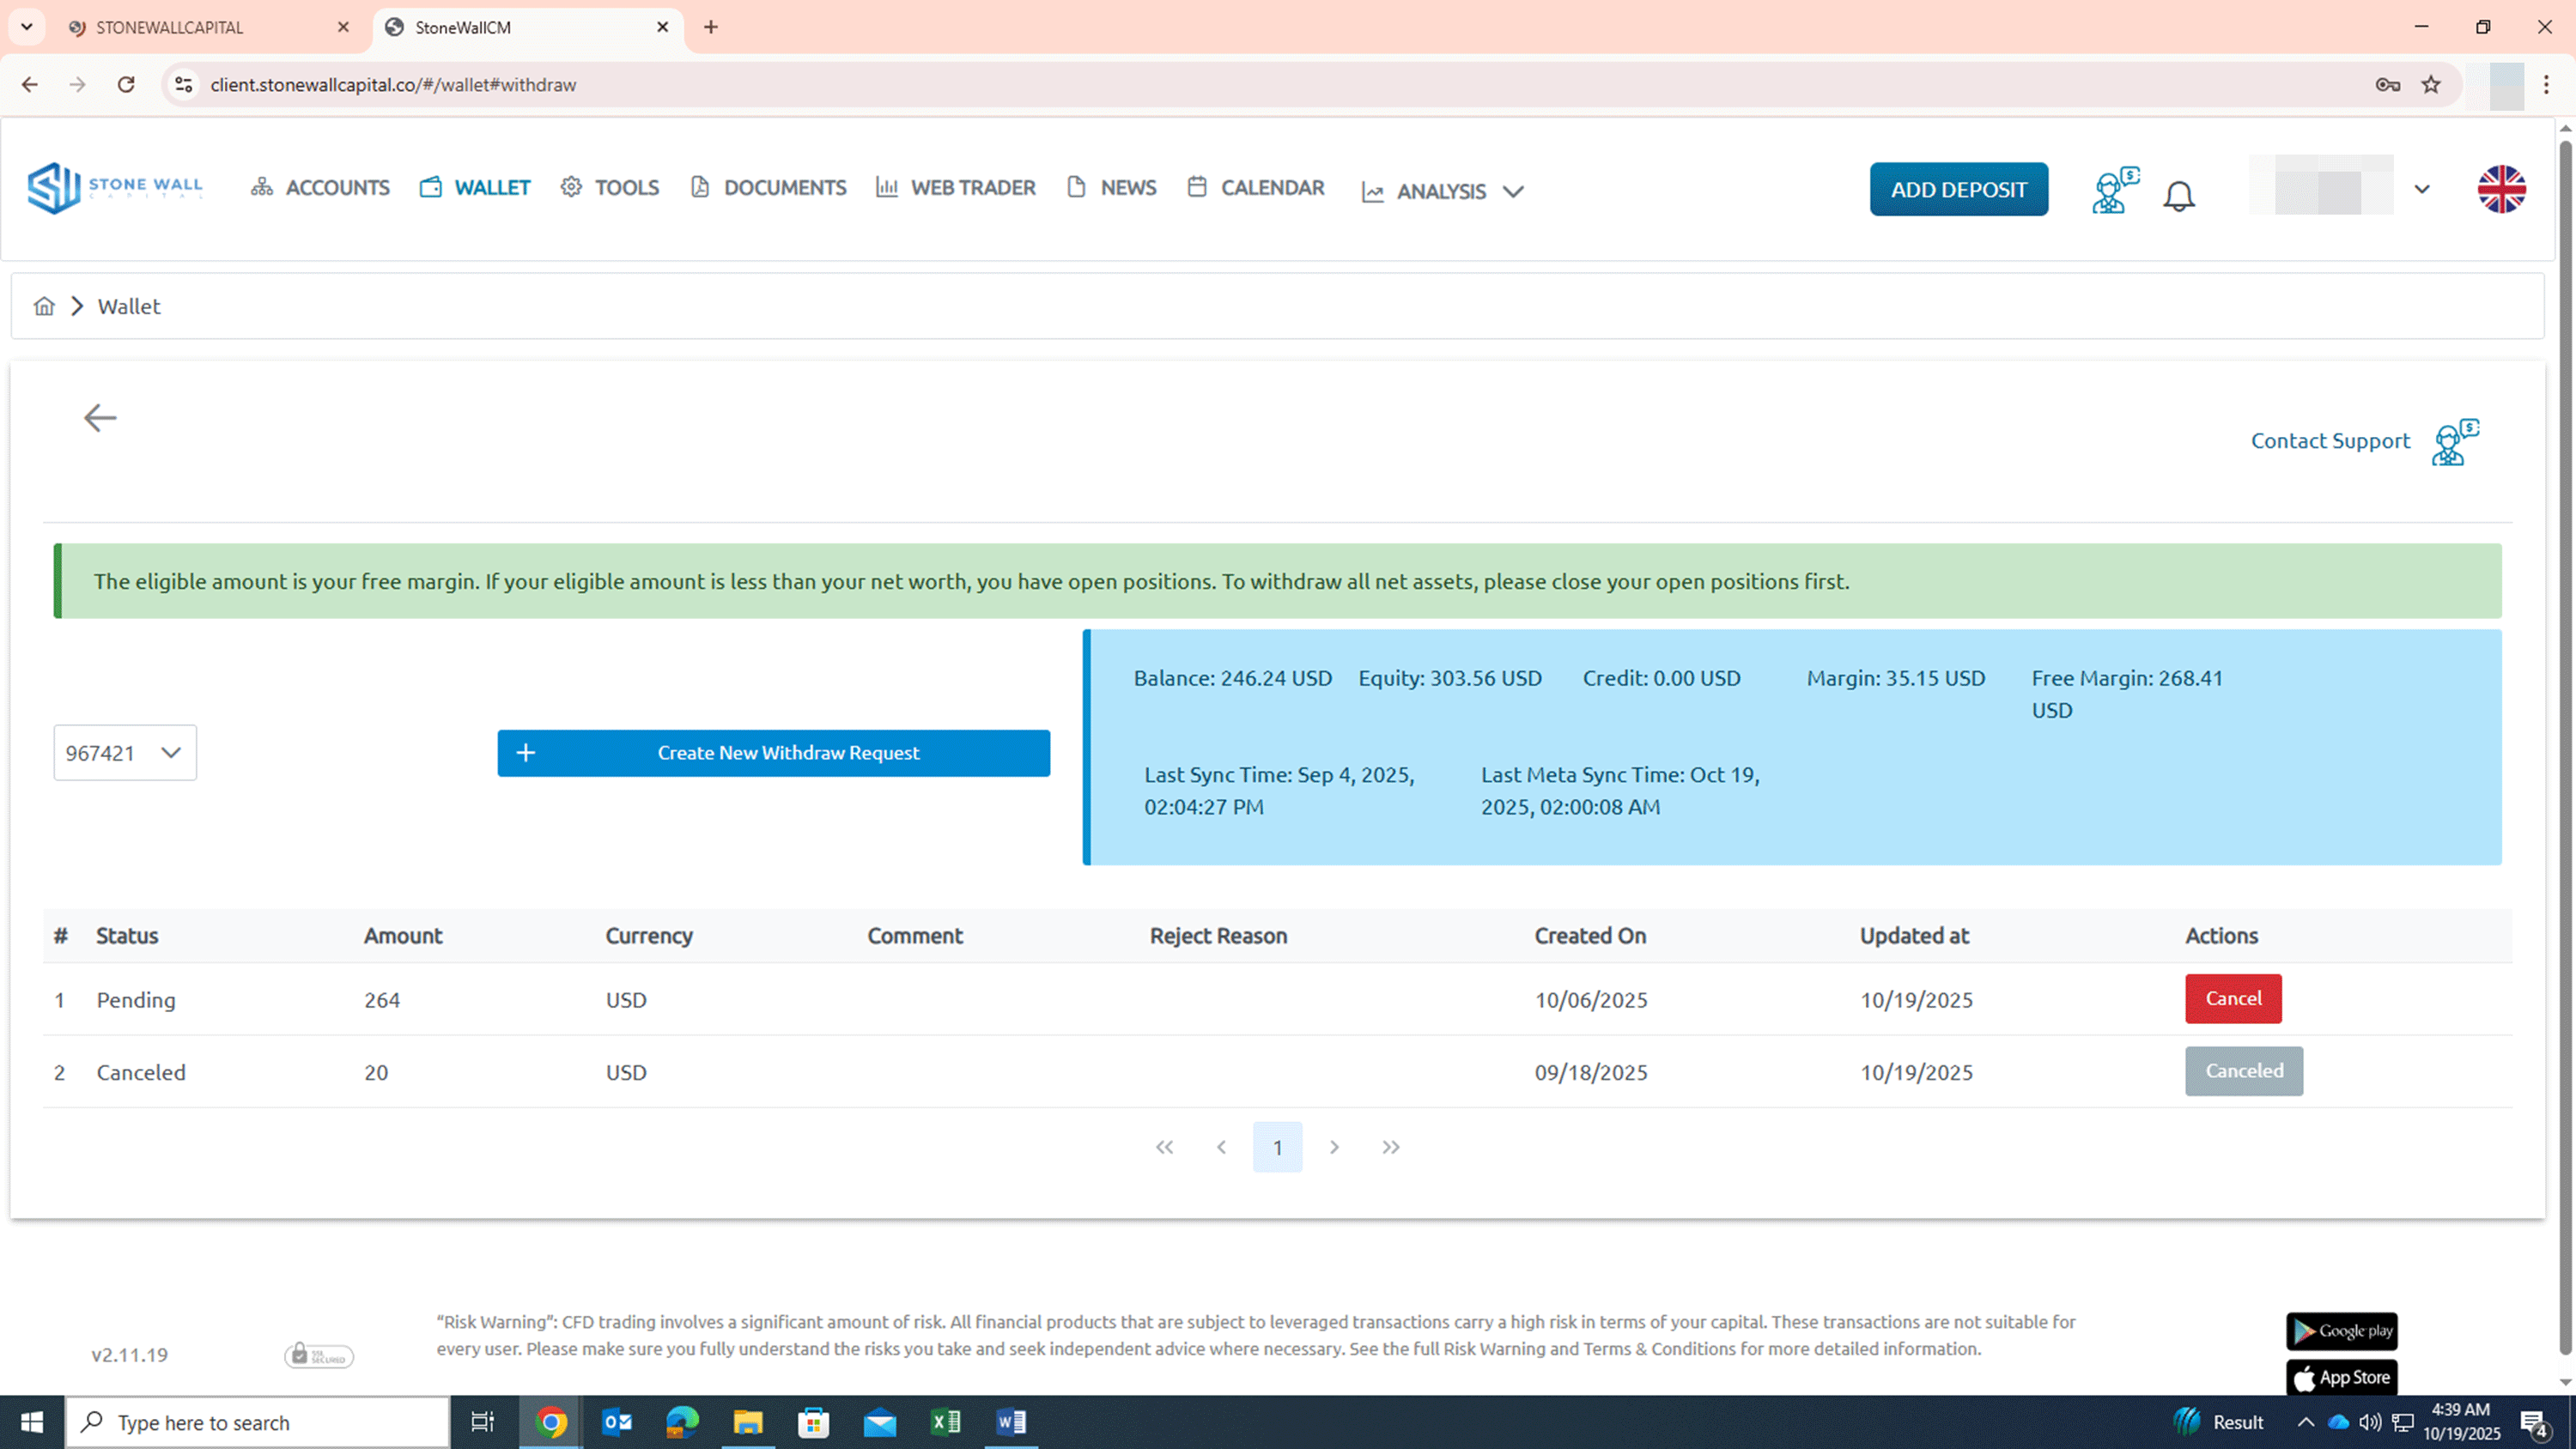Click the Stone Wall Capital logo

pos(115,188)
